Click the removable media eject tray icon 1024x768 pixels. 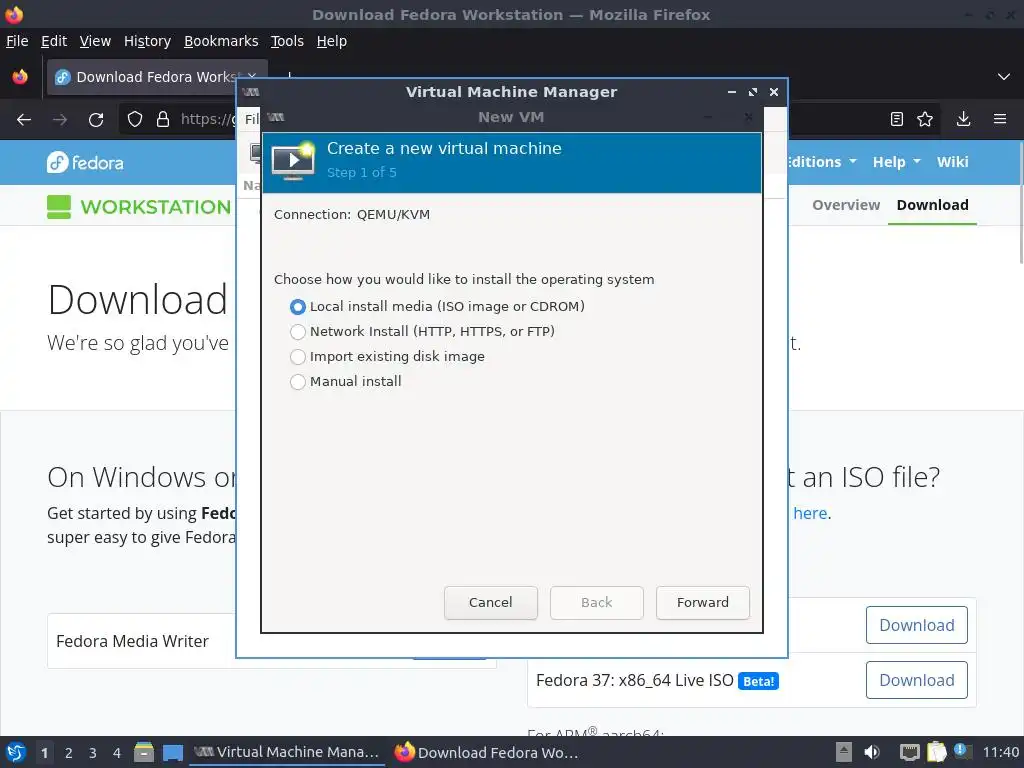pyautogui.click(x=844, y=752)
